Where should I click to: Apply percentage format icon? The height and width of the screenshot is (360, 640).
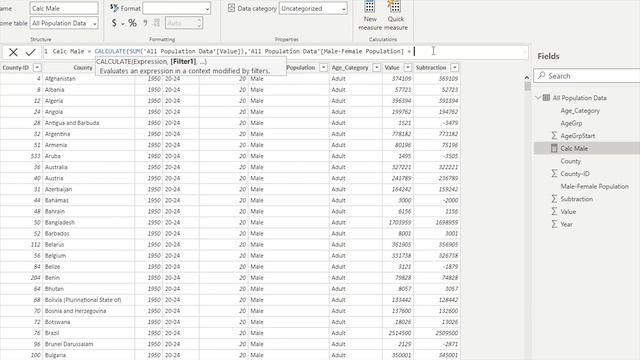(x=132, y=23)
